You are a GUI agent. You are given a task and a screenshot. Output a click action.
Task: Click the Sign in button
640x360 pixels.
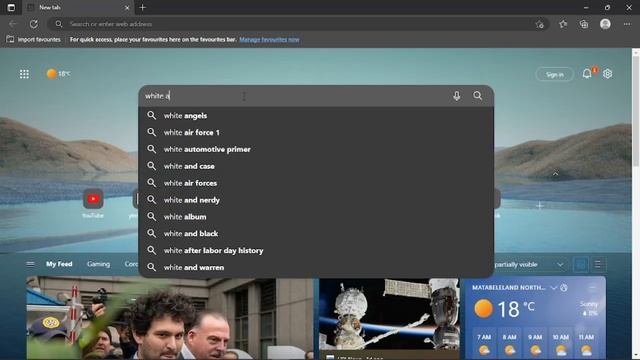pos(554,74)
